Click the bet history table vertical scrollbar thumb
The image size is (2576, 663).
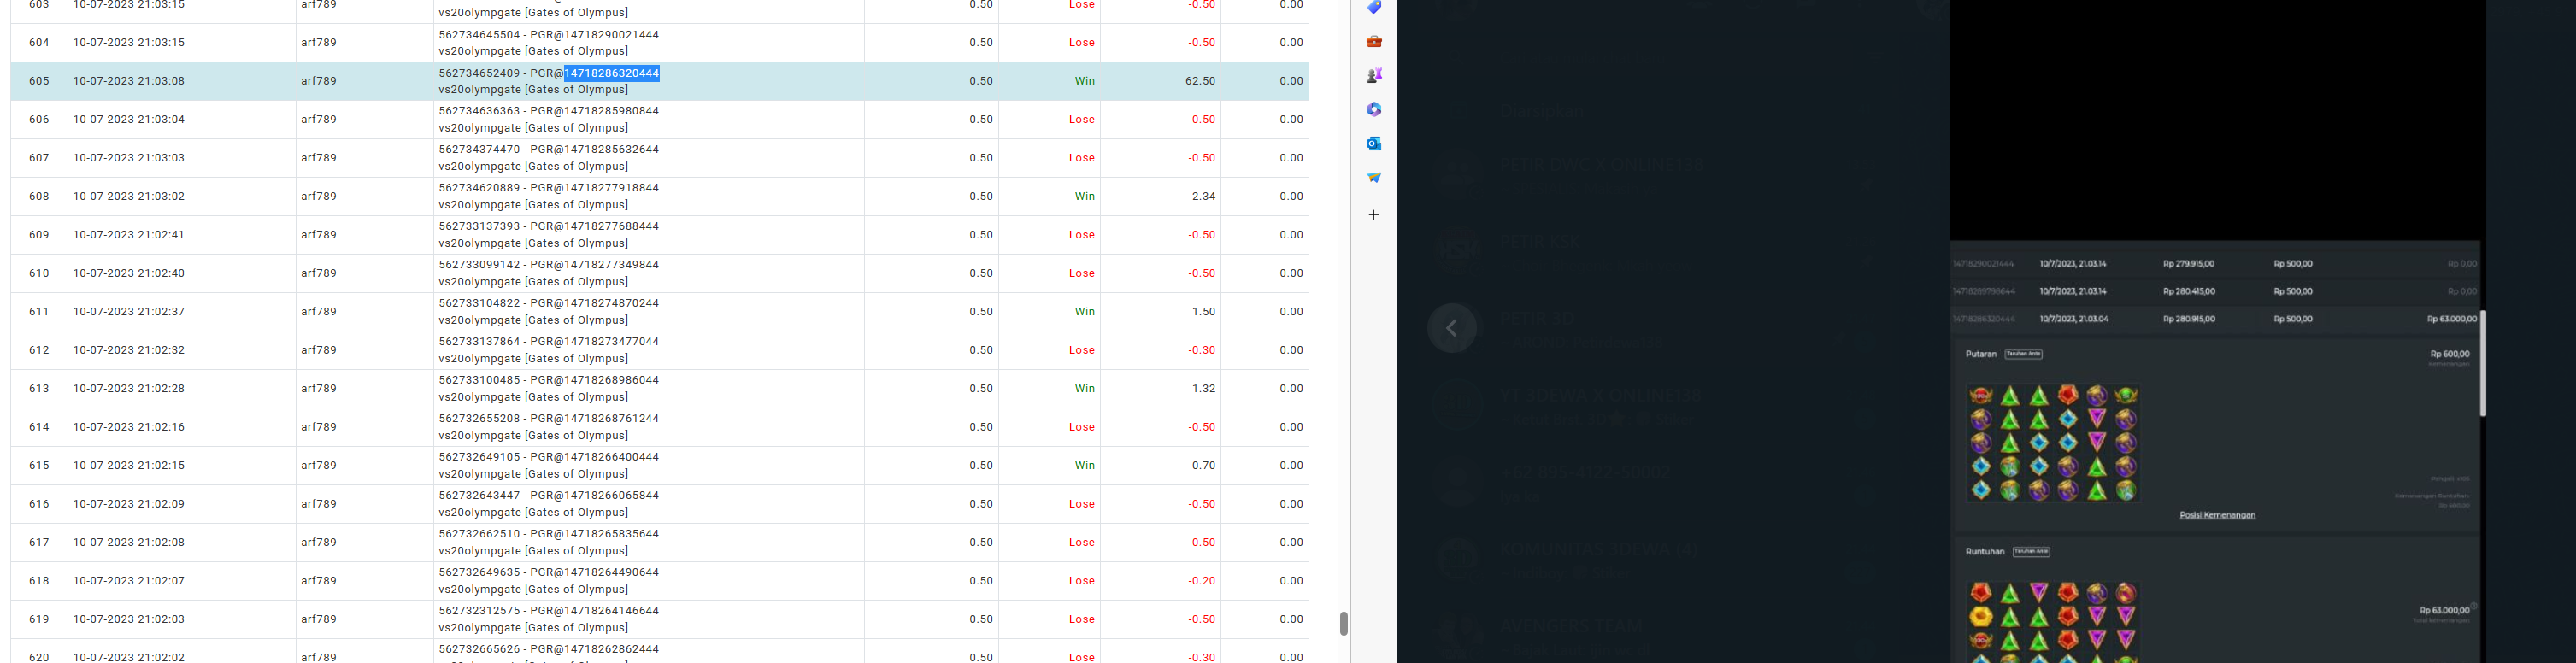(x=1343, y=623)
